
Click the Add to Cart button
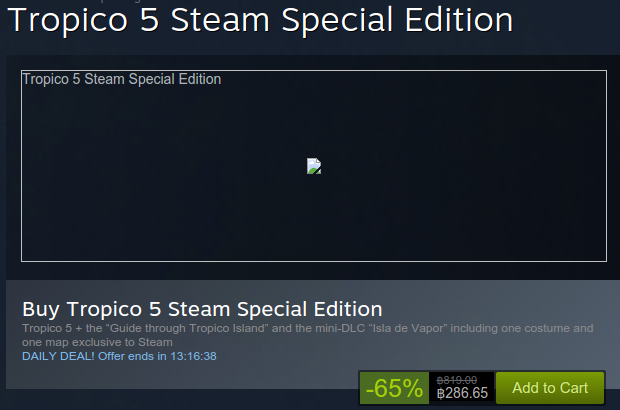point(550,388)
